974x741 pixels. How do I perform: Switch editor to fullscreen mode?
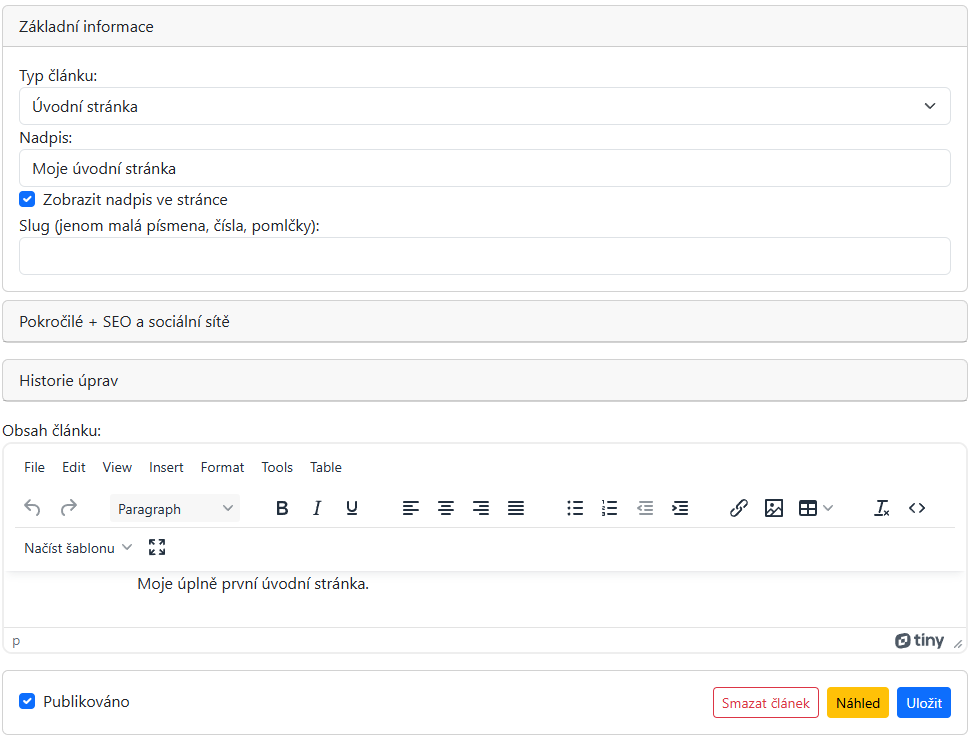(x=157, y=547)
